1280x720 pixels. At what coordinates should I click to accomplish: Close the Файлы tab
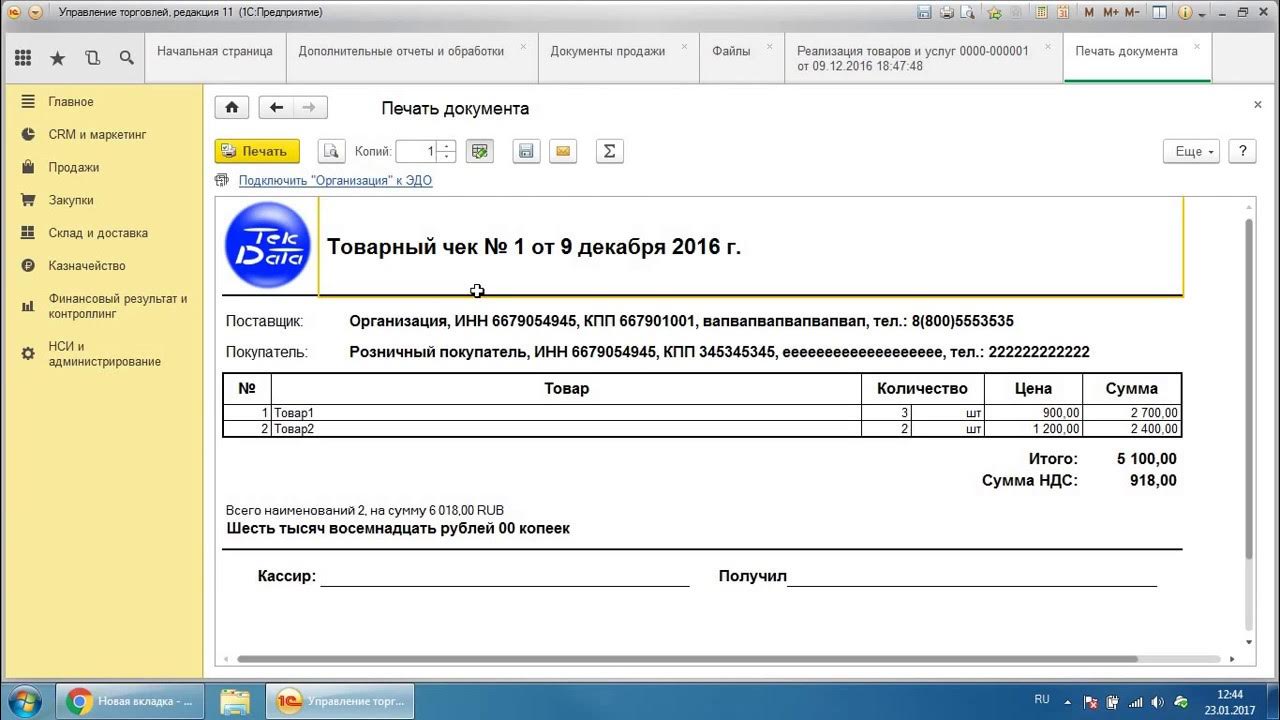pos(770,46)
